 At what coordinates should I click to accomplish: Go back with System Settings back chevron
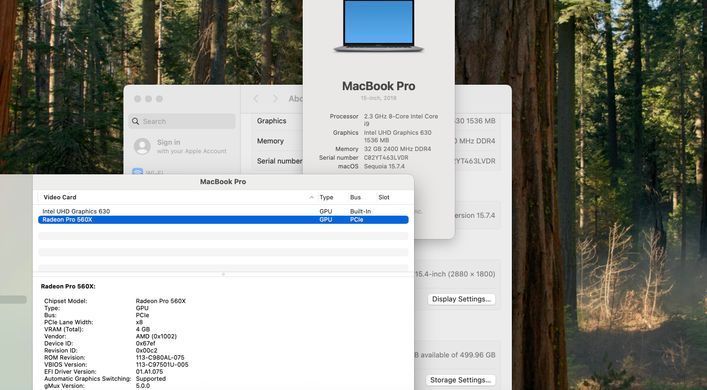[256, 99]
